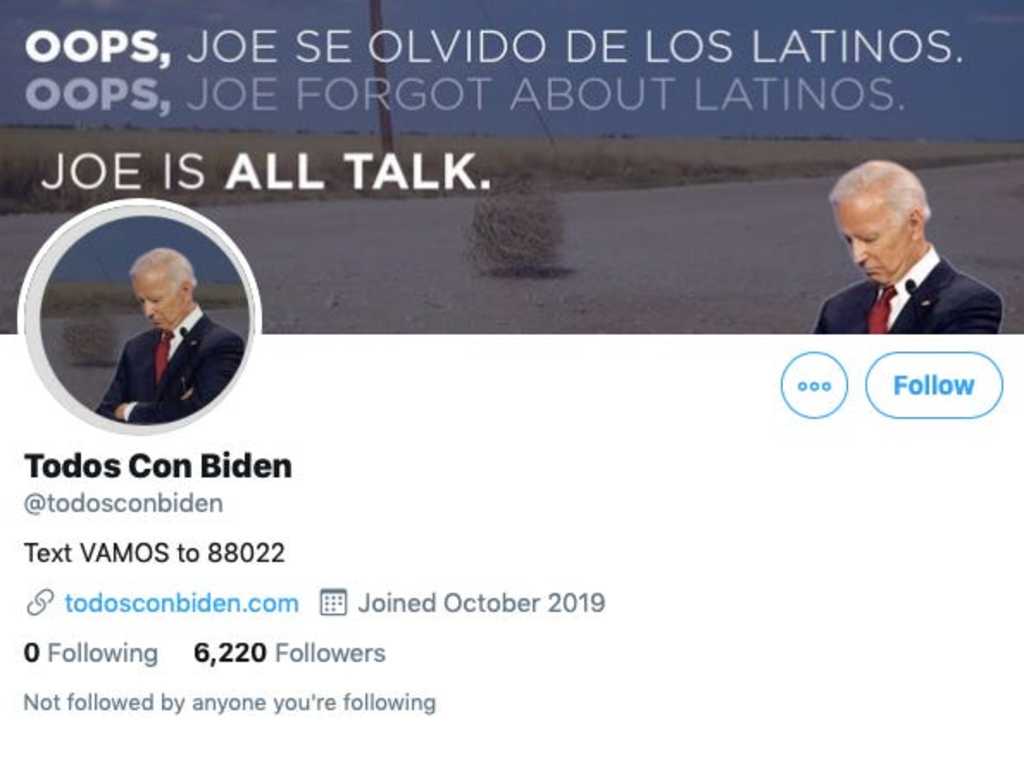Open the circular profile picture
Screen dimensions: 1024x767
coord(142,318)
